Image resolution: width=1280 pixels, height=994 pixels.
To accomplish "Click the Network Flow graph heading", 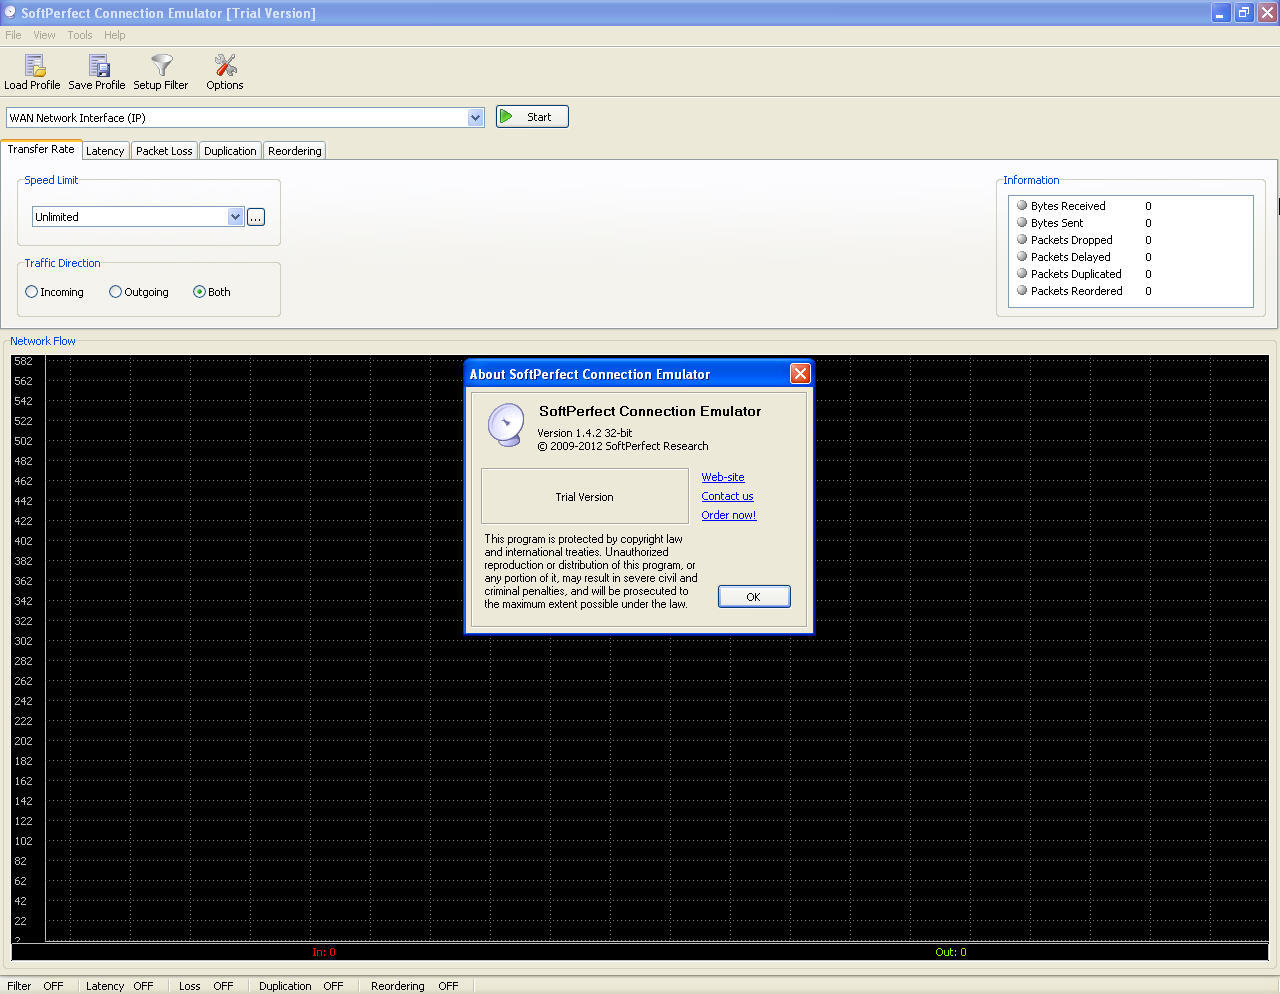I will pyautogui.click(x=43, y=341).
